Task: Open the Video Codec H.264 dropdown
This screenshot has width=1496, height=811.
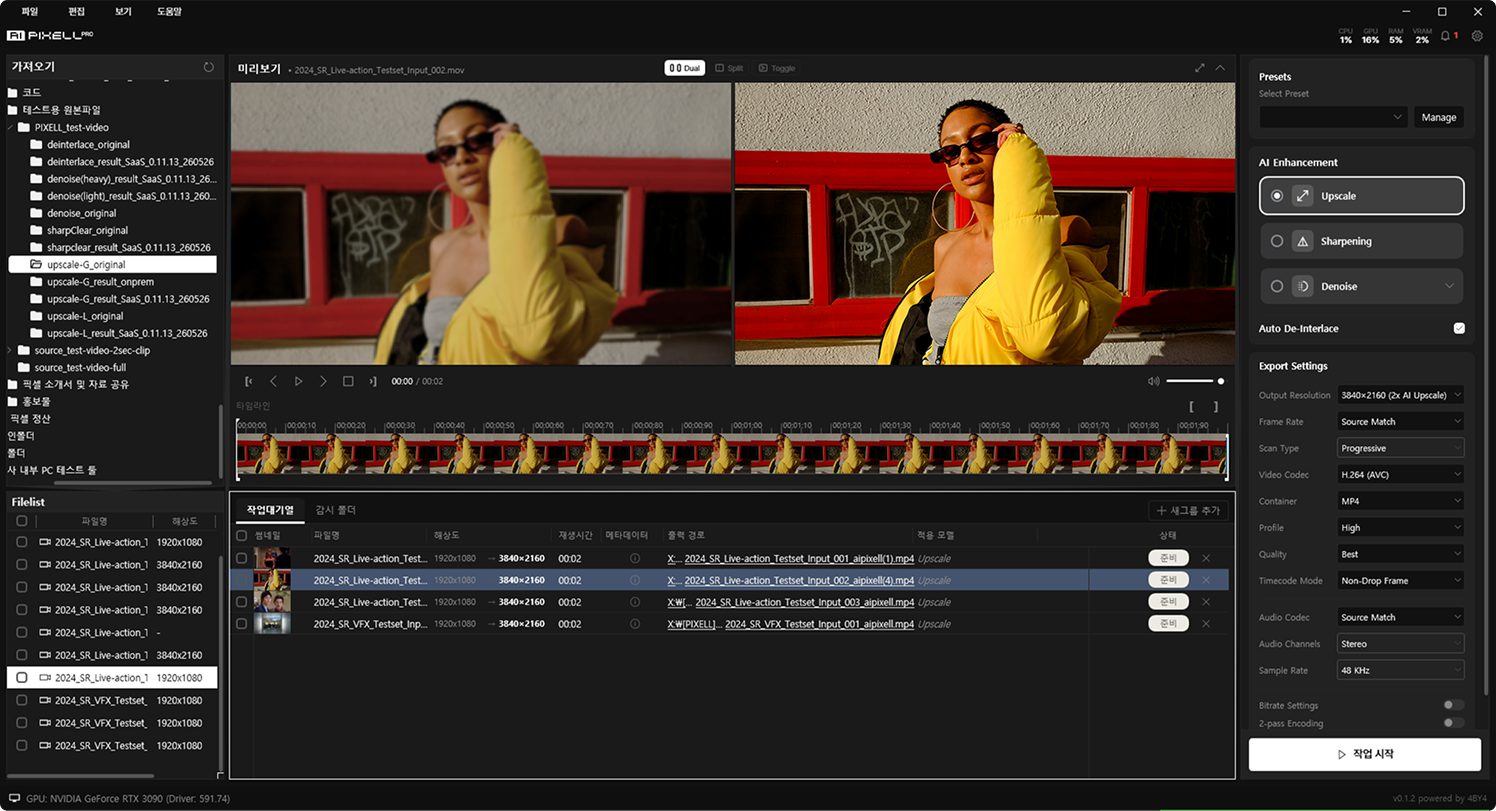Action: pos(1400,474)
